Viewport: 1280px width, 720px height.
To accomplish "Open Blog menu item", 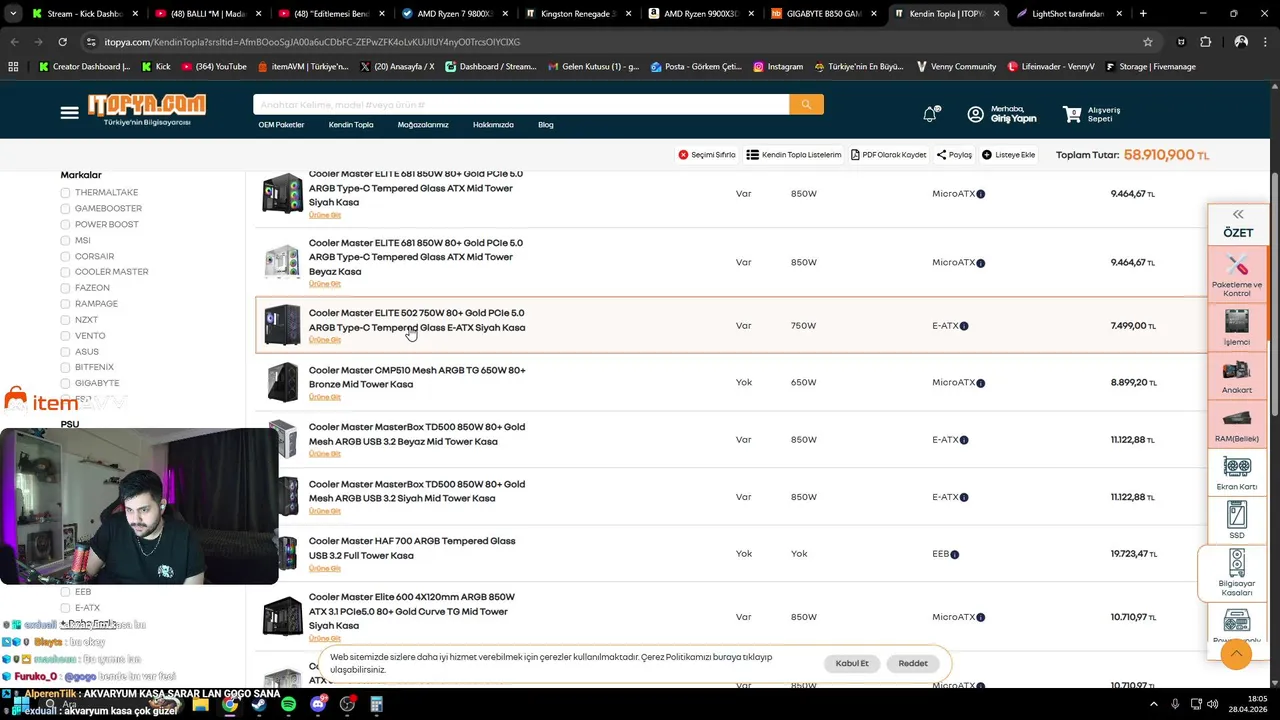I will 546,125.
